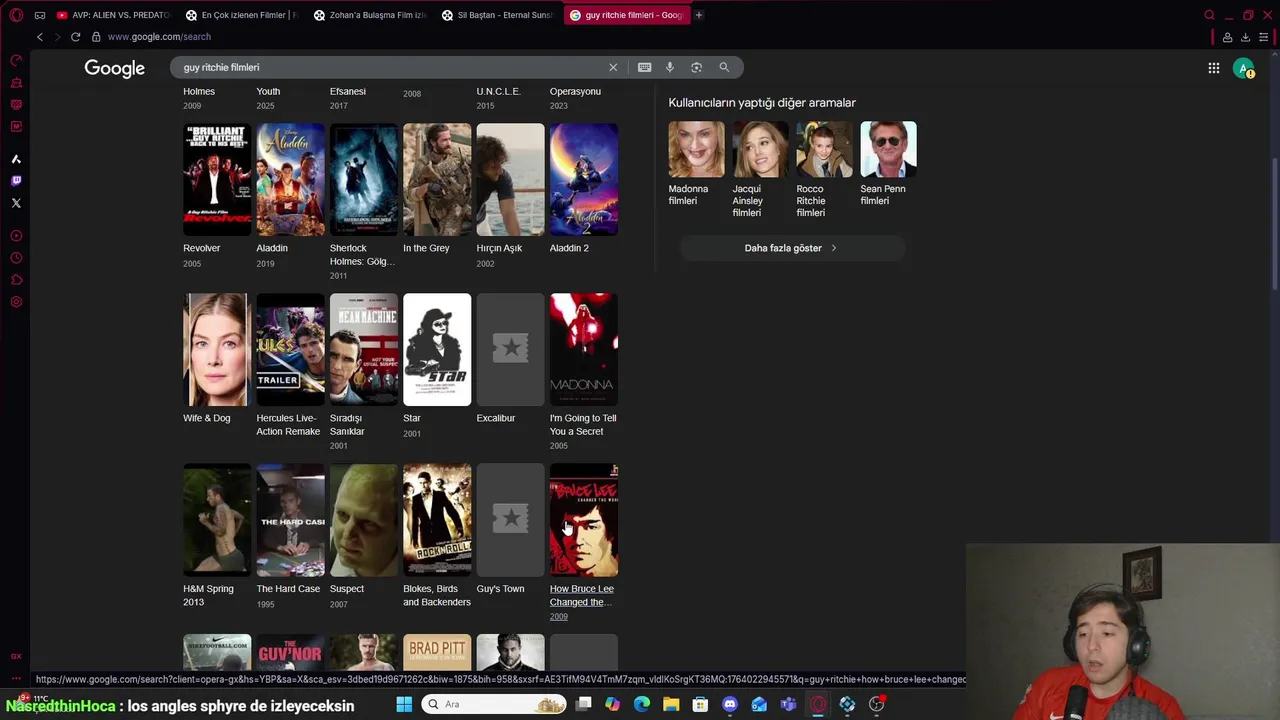The width and height of the screenshot is (1280, 720).
Task: Select the Aladdin 2019 poster
Action: [x=290, y=180]
